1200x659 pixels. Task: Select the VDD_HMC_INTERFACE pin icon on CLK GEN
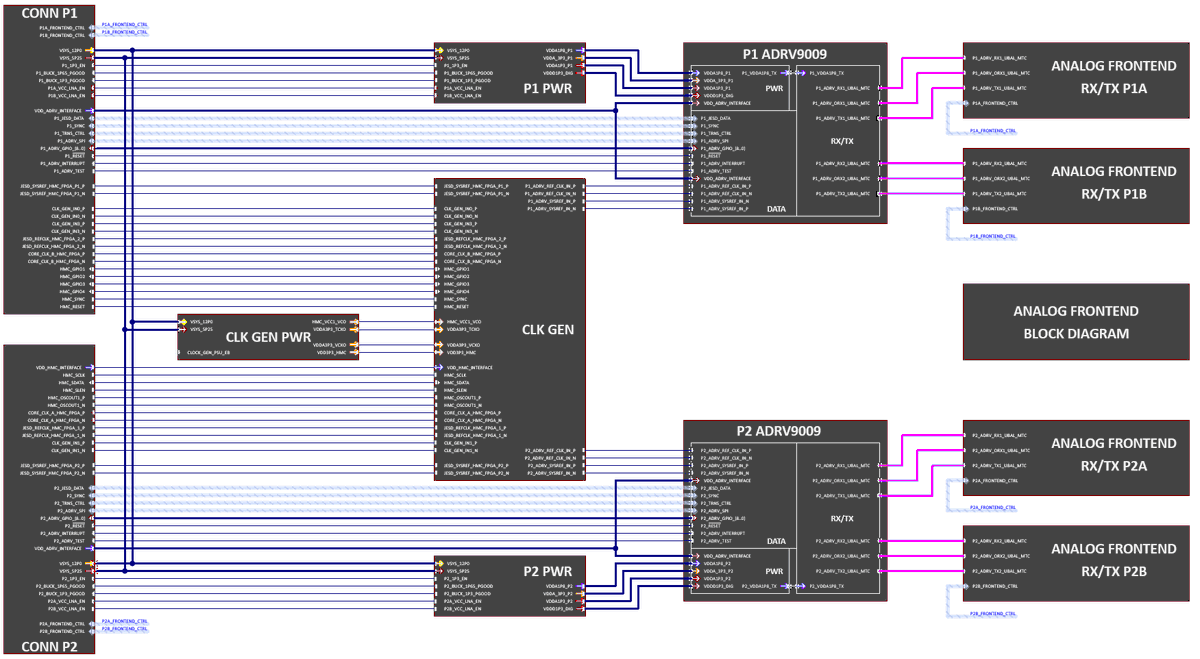440,367
